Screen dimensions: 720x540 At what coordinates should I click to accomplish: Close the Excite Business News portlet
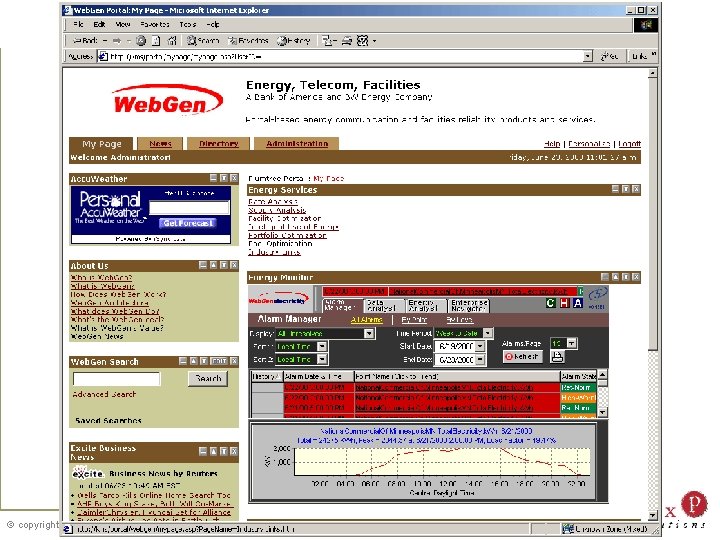[x=234, y=451]
